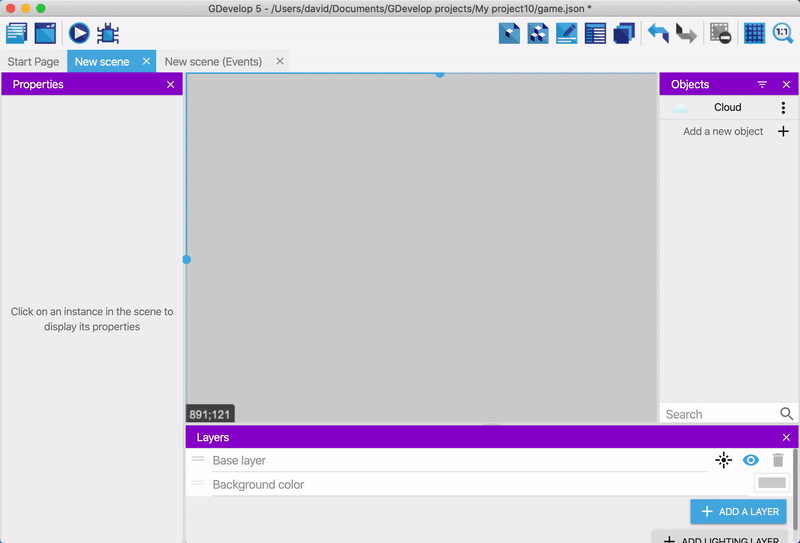Open the objects editor toolbar icon
The height and width of the screenshot is (543, 800).
510,33
